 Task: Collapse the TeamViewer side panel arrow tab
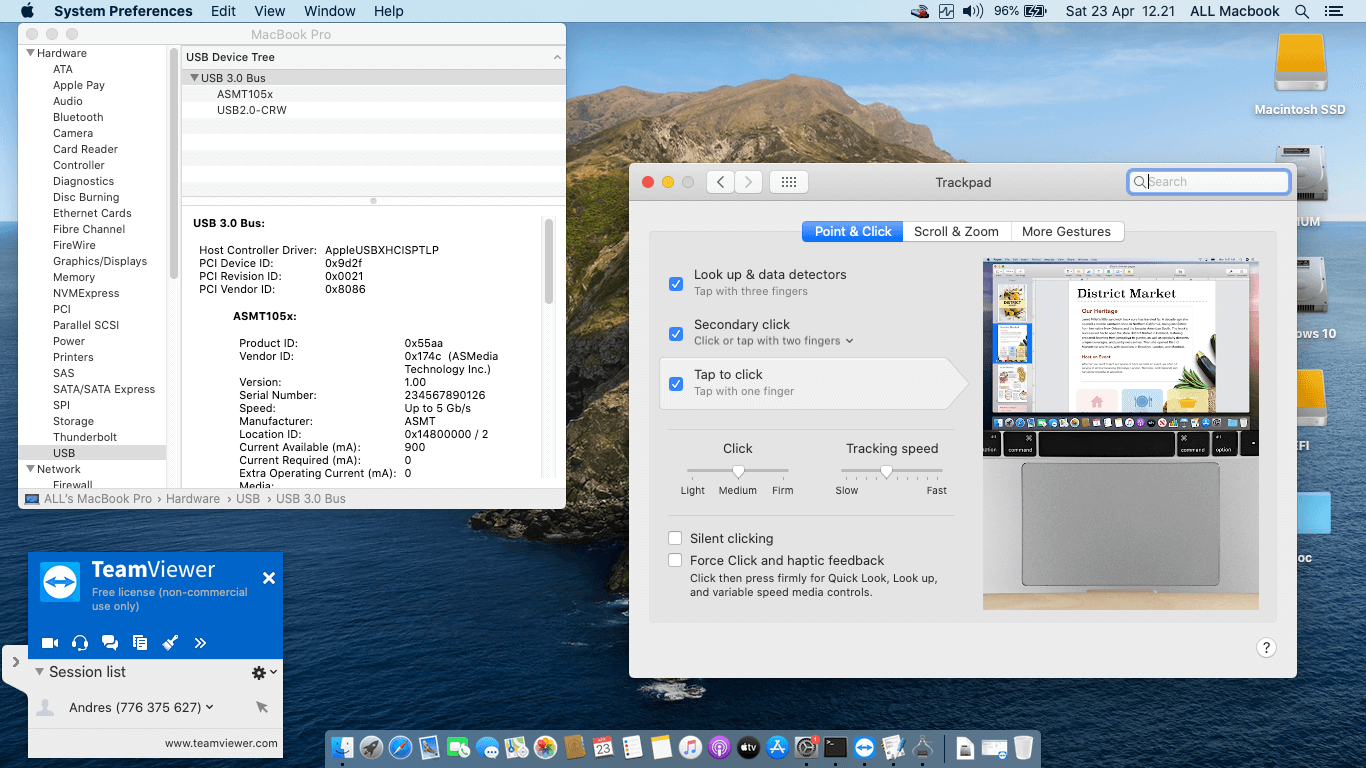click(15, 662)
